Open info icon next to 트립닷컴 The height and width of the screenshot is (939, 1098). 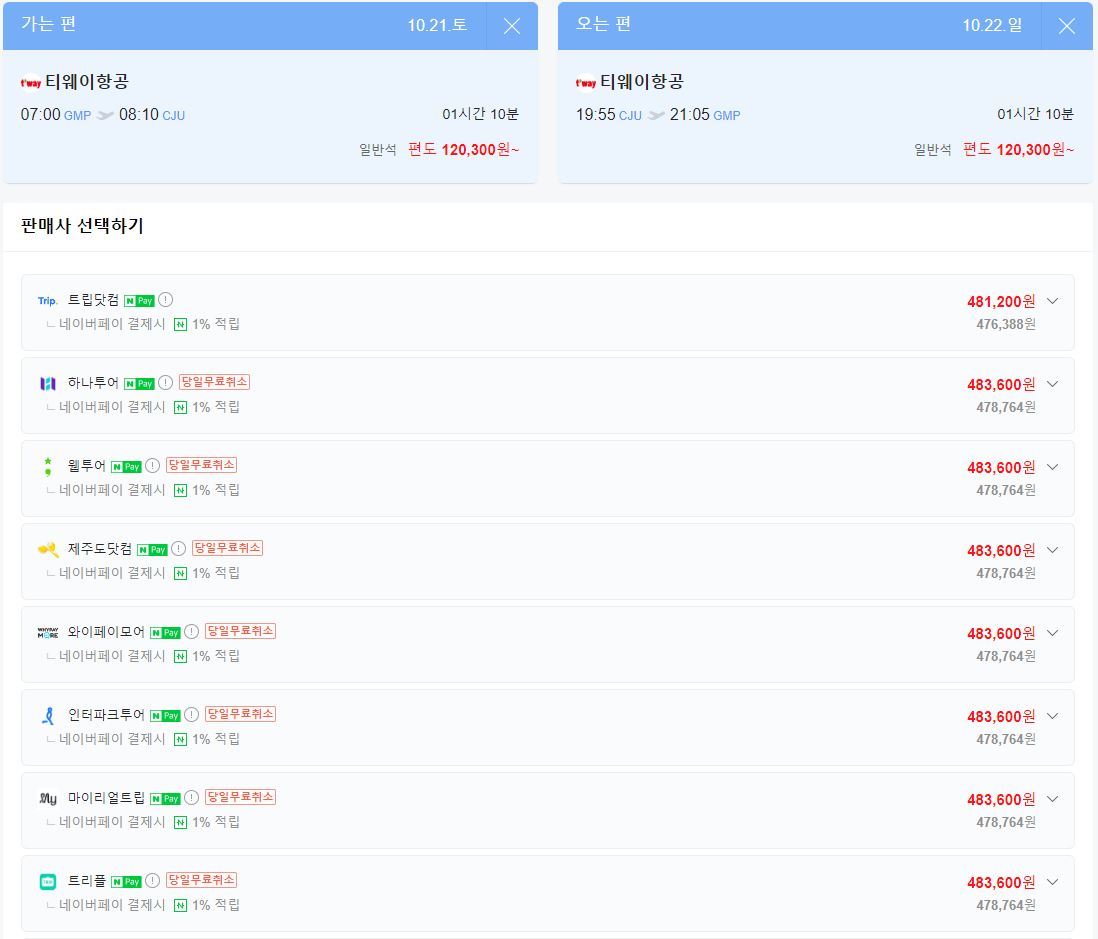[165, 300]
